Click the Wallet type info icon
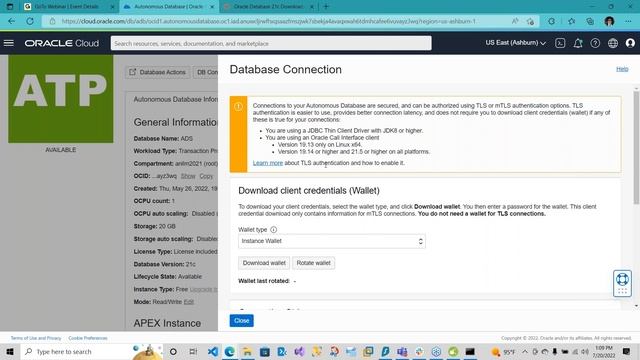 (273, 230)
